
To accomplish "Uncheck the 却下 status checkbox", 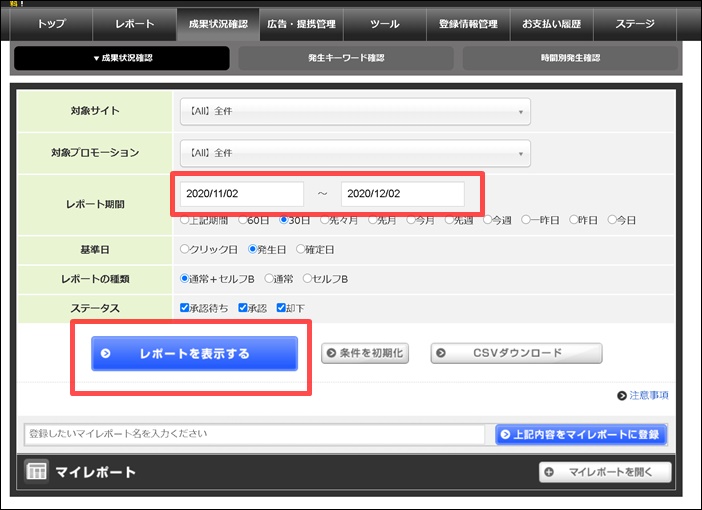I will pos(282,308).
